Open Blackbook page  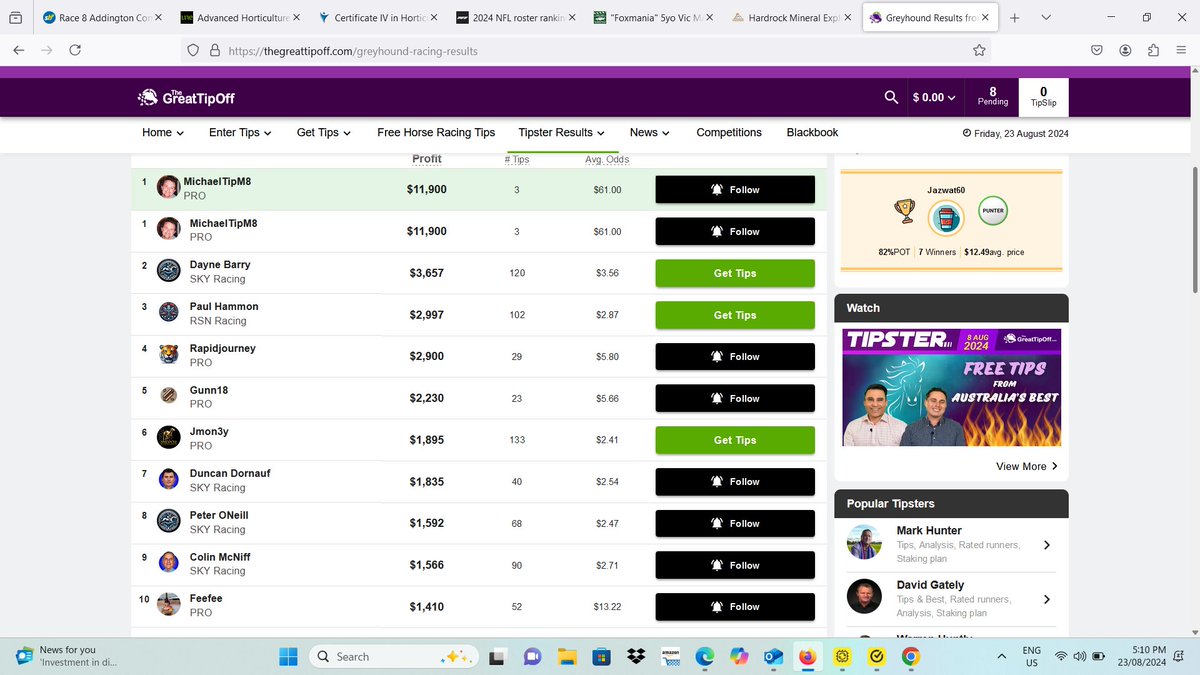point(812,132)
